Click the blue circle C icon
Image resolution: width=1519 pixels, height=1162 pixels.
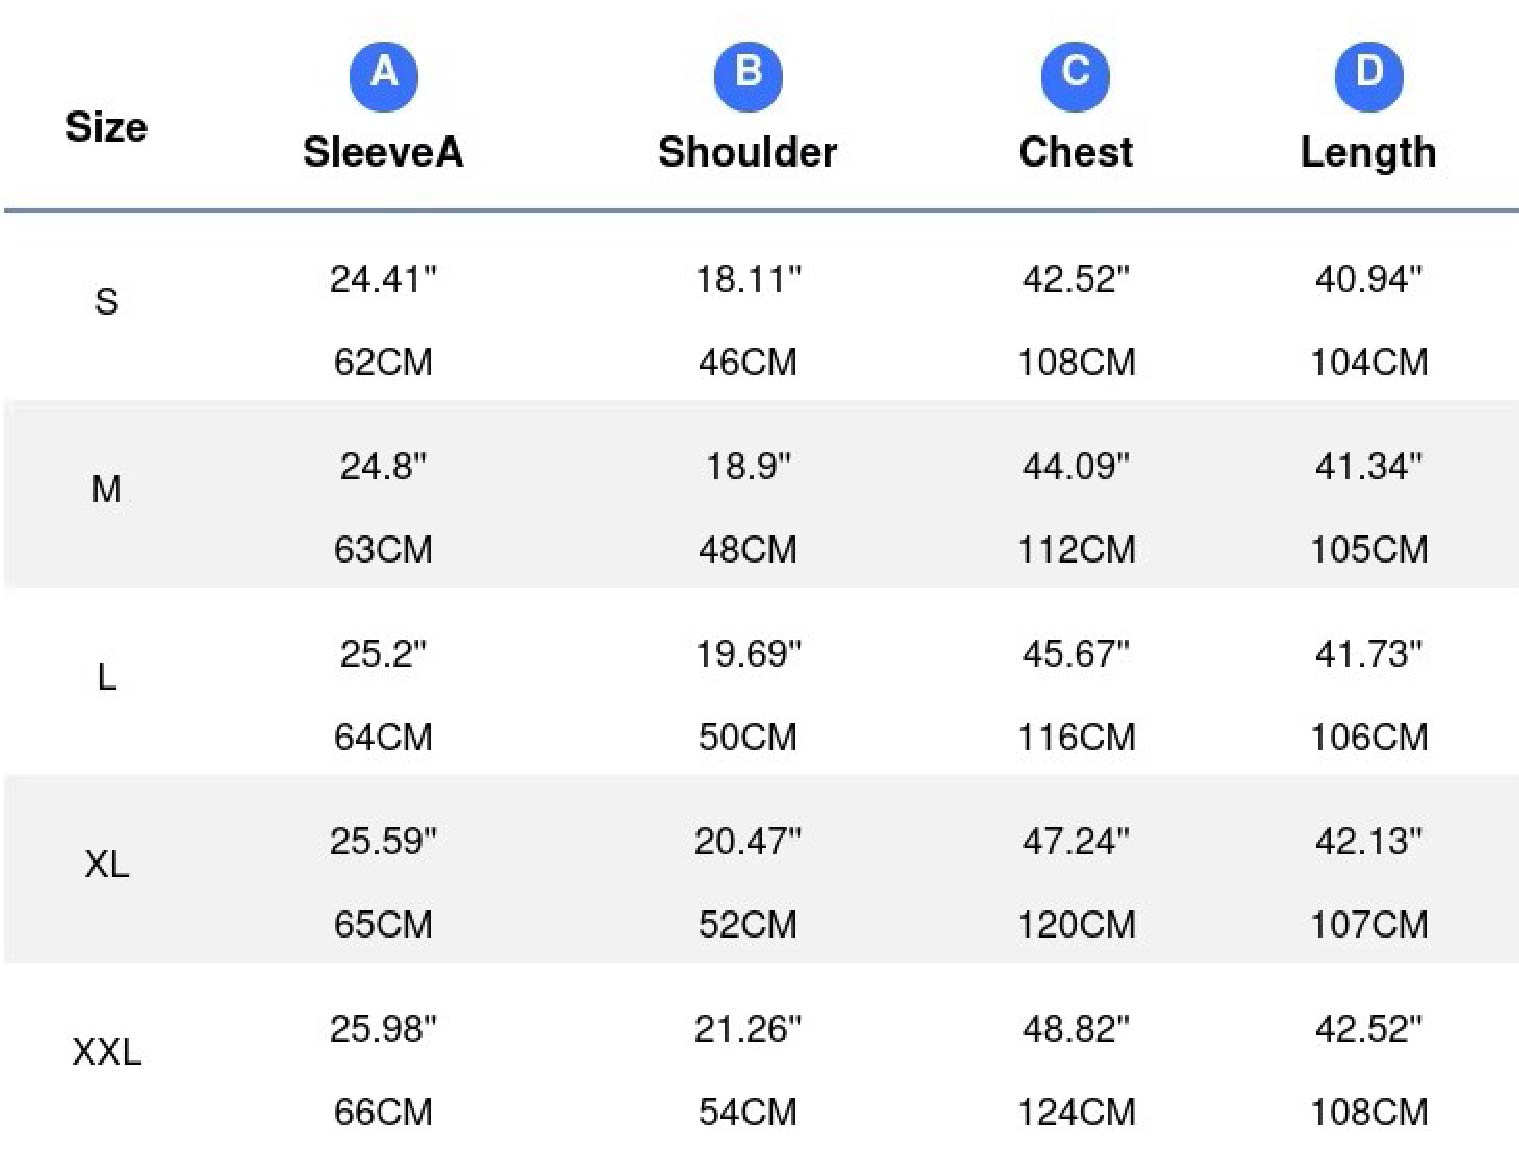[x=1075, y=76]
